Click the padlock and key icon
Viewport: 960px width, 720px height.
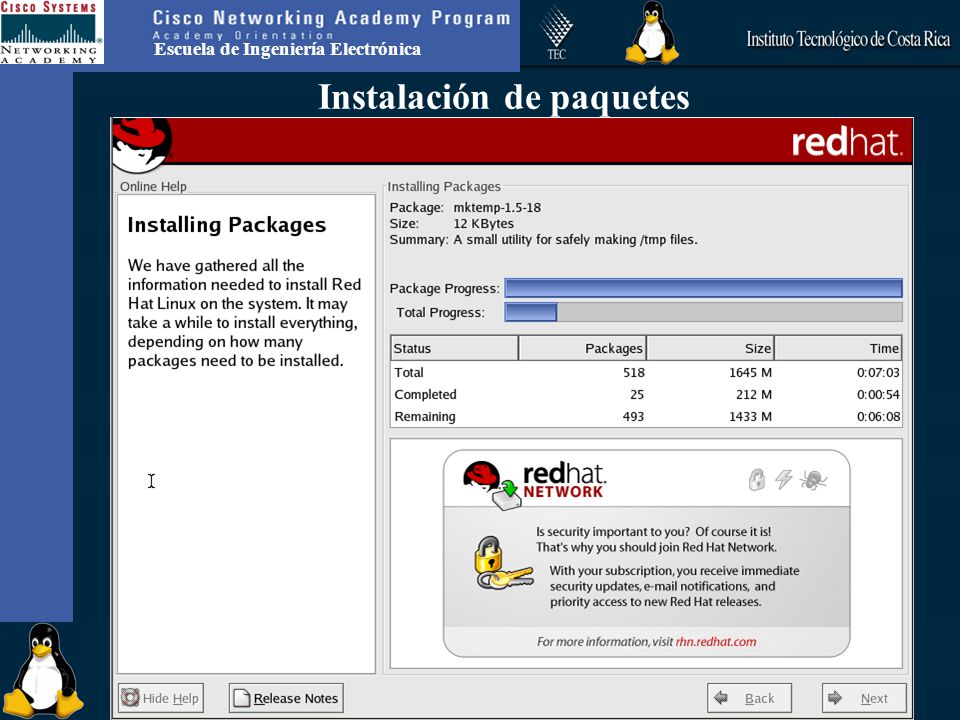coord(503,563)
